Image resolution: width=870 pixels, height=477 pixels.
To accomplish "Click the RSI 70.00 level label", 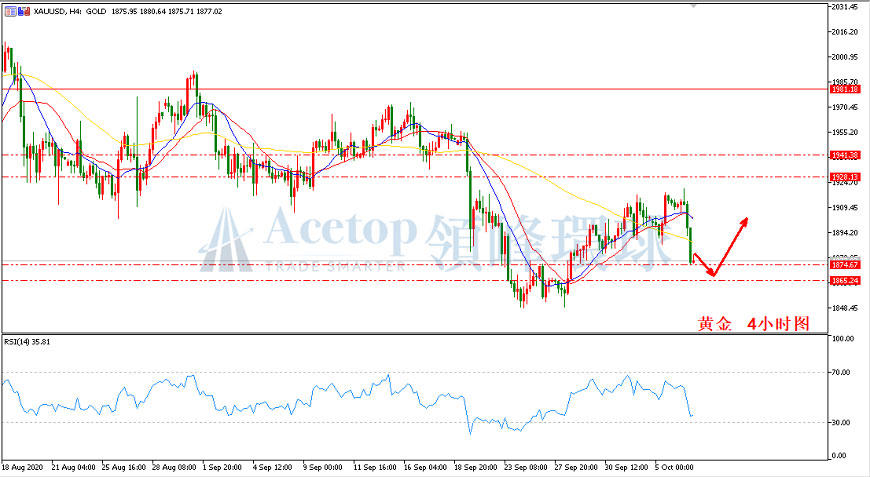I will (x=841, y=373).
